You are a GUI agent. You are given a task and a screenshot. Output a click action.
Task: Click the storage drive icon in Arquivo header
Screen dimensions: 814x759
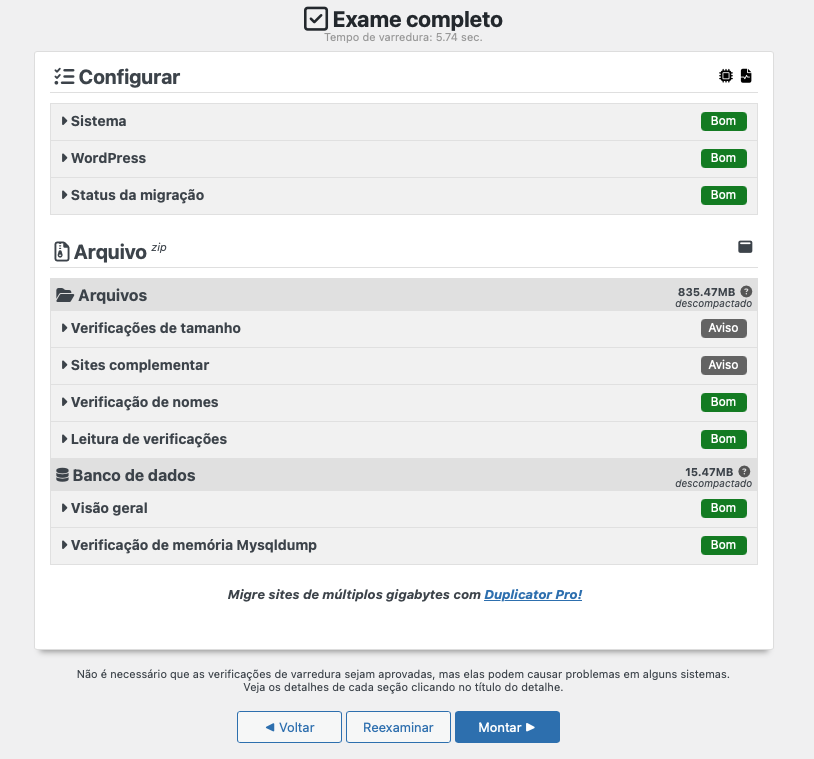click(x=745, y=246)
